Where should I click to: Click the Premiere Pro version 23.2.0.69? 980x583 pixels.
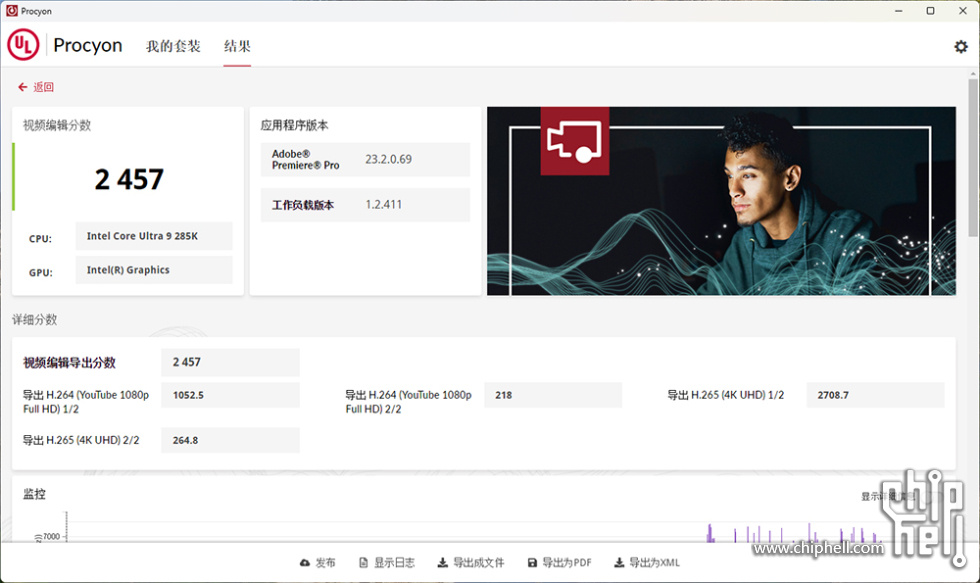(388, 159)
